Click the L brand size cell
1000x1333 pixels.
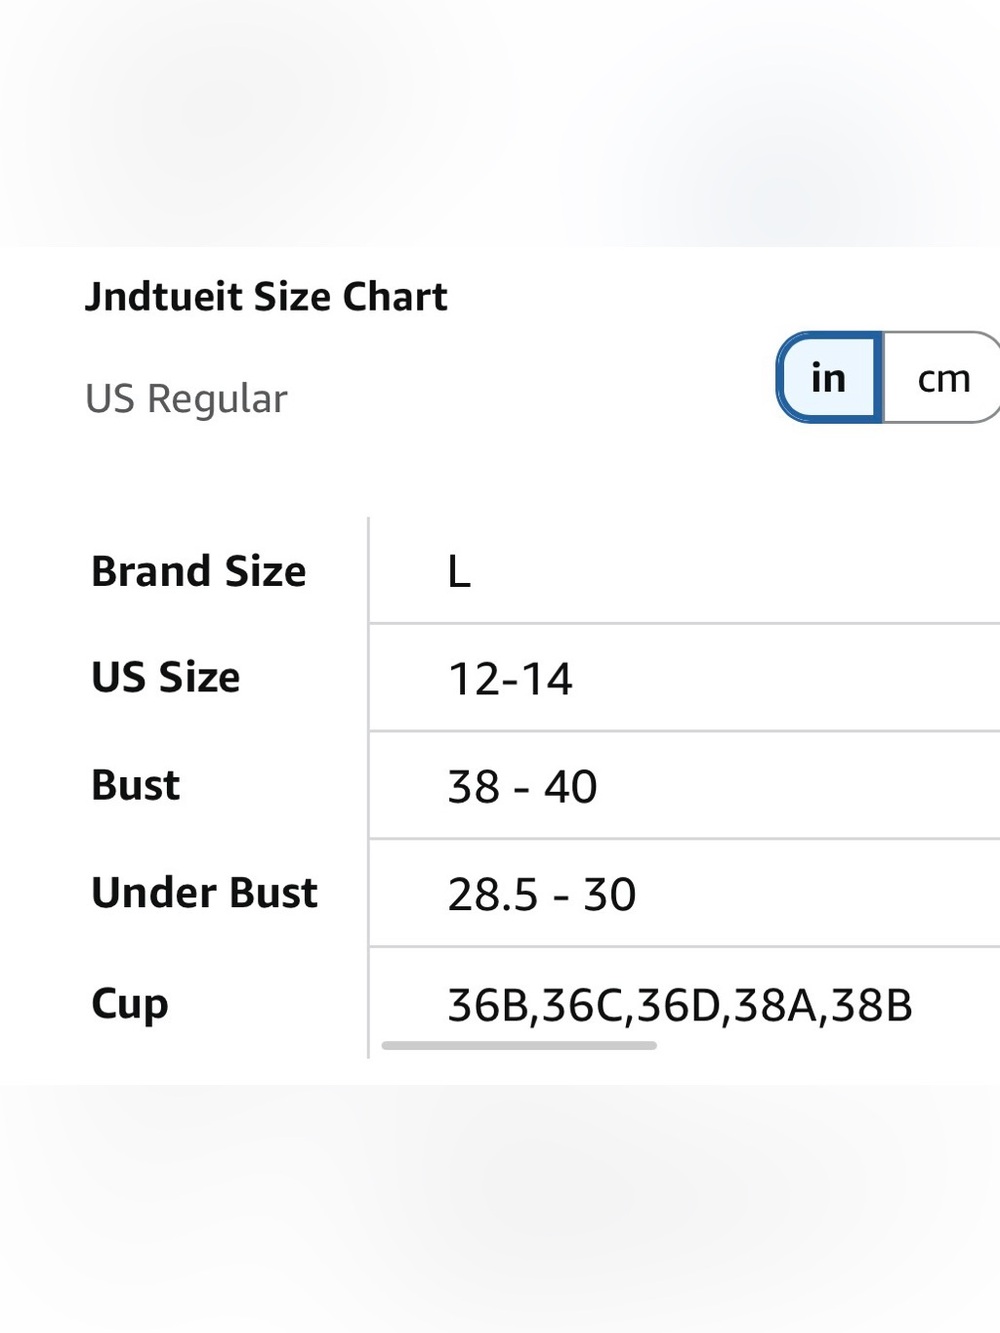click(x=458, y=572)
